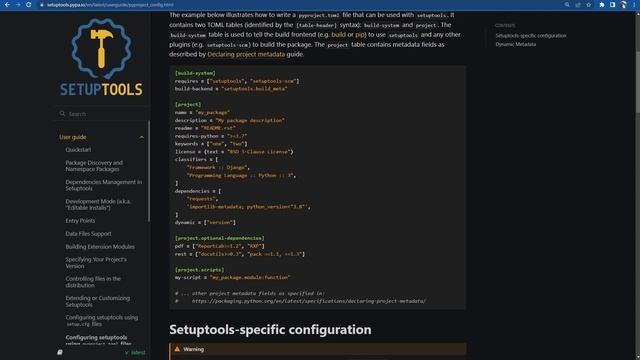This screenshot has width=640, height=360.
Task: Jump to Setuptools-specific configuration in contents
Action: tap(531, 36)
